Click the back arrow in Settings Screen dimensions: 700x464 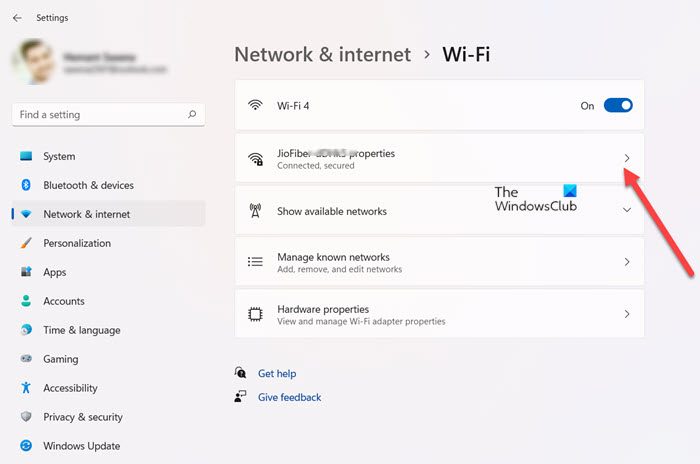[17, 18]
